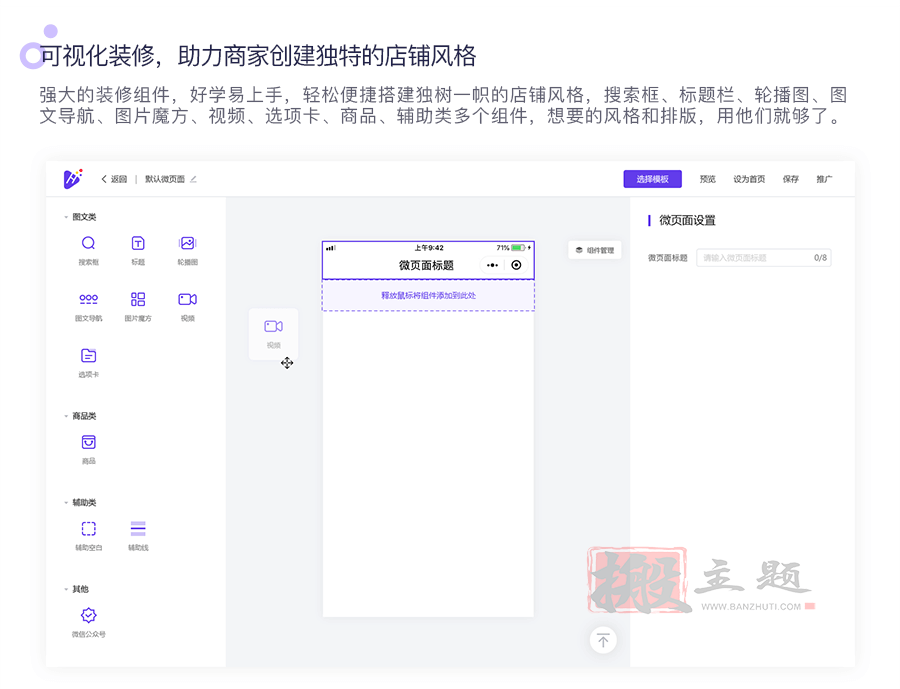This screenshot has height=689, width=900.
Task: Click the back-to-top arrow button
Action: tap(603, 640)
